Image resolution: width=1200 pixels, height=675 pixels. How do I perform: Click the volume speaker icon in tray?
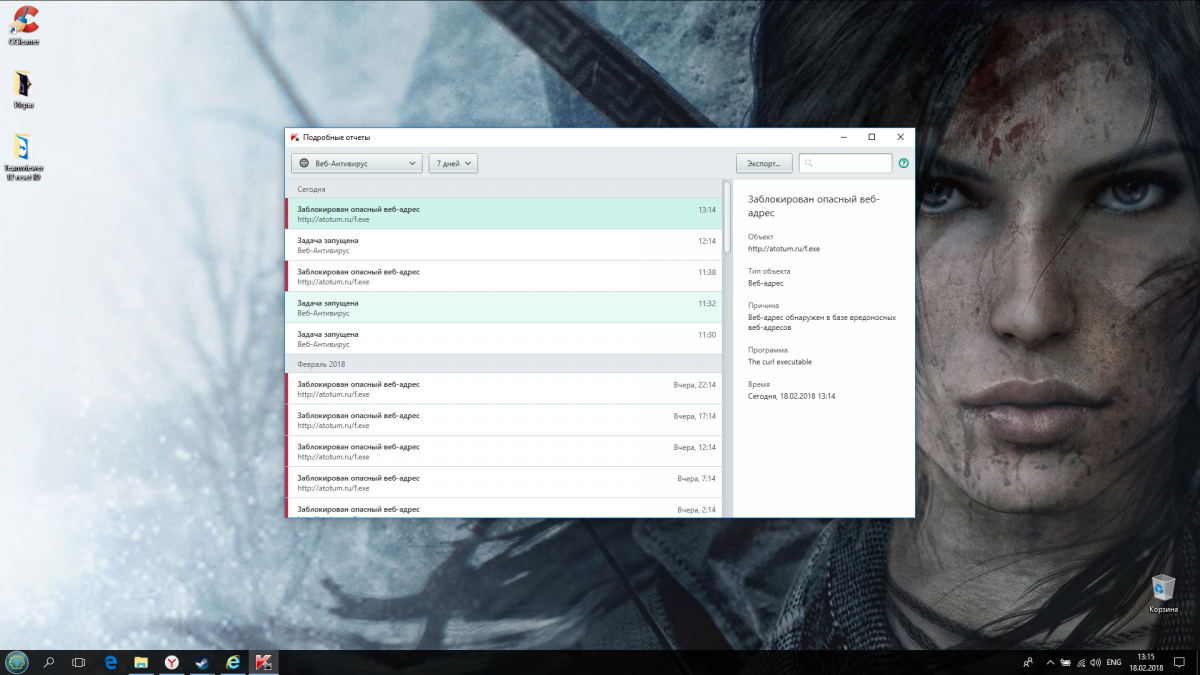click(x=1094, y=662)
